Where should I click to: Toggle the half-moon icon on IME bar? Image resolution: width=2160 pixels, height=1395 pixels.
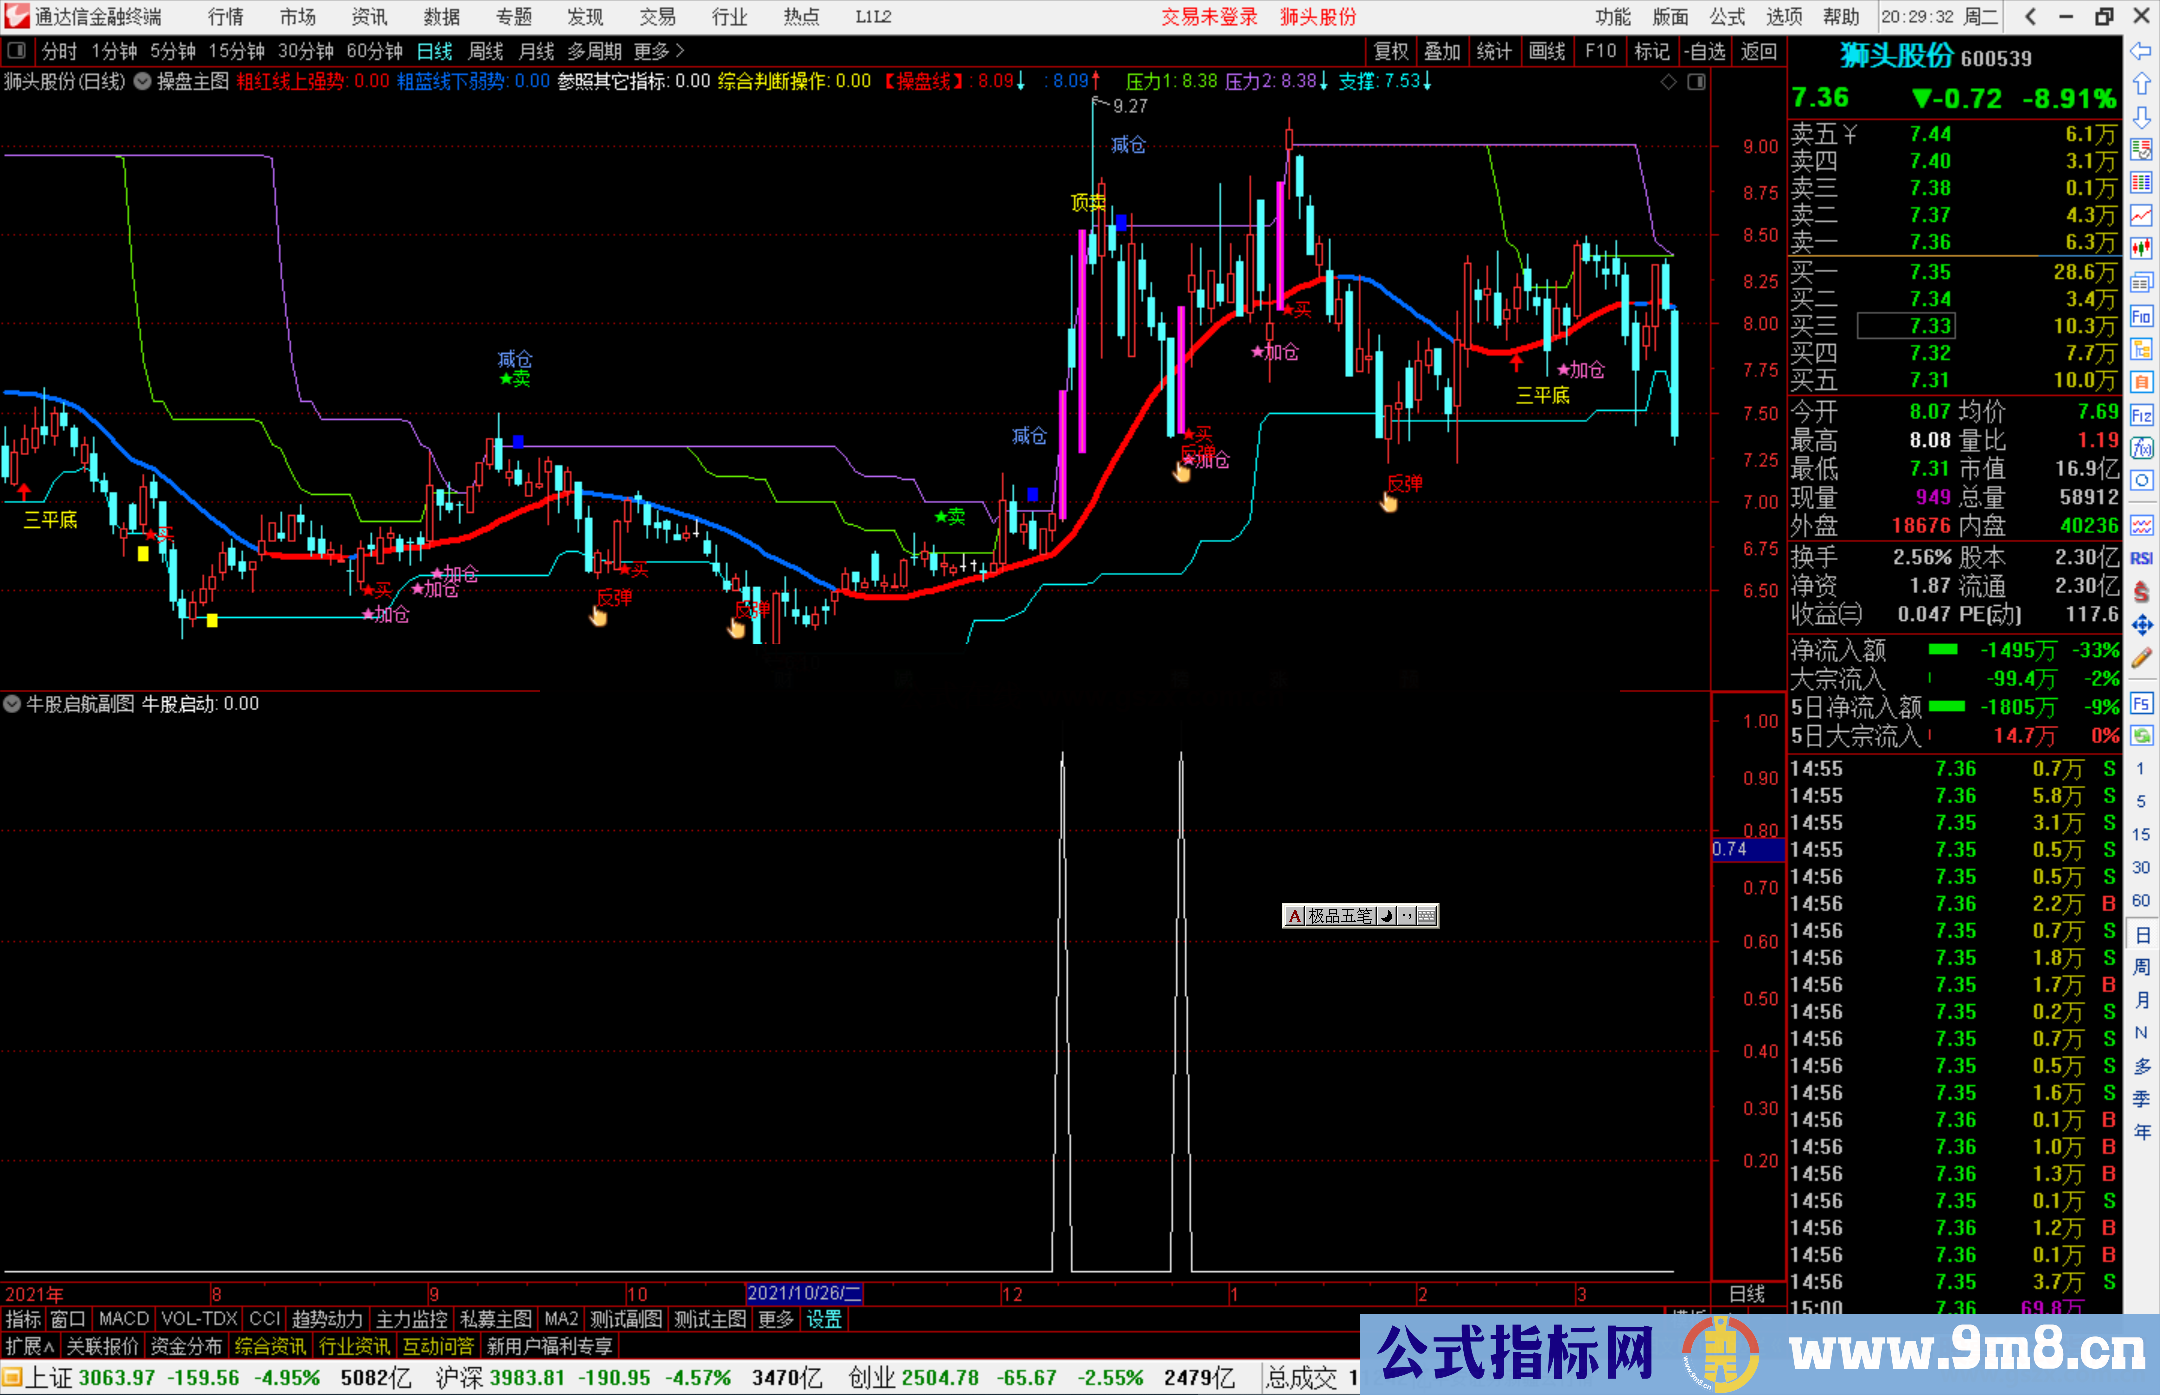[1386, 916]
